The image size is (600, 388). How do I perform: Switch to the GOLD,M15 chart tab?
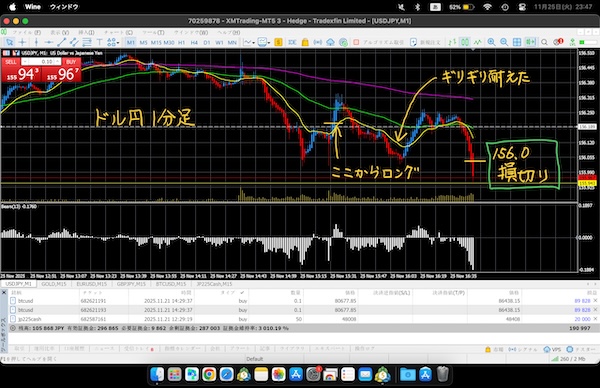click(x=54, y=284)
